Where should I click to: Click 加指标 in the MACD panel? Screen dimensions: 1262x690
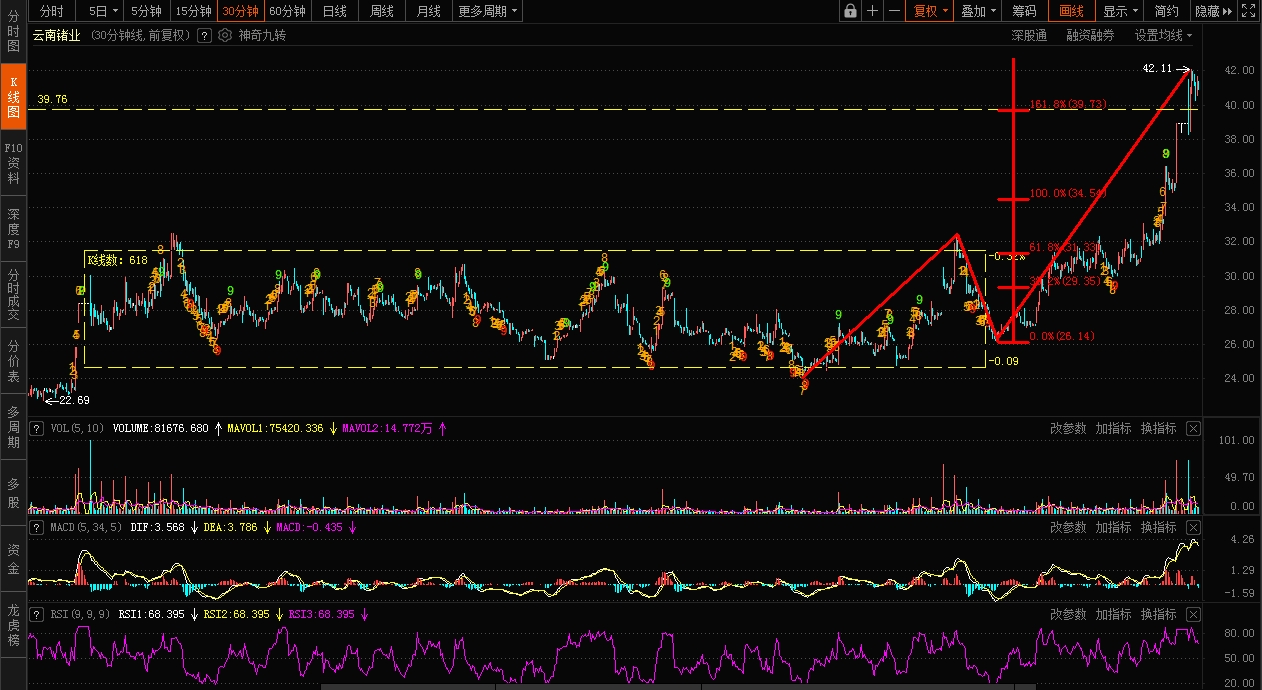(x=1113, y=527)
